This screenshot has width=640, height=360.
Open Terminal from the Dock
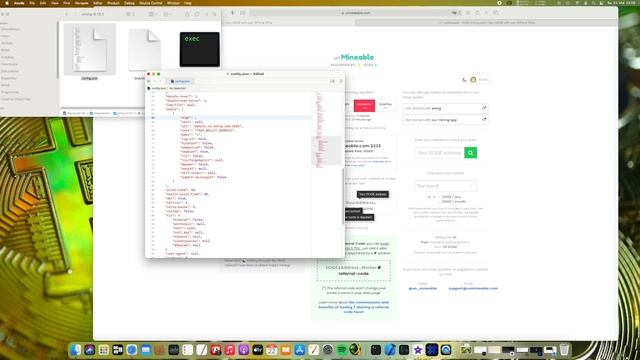[x=376, y=350]
